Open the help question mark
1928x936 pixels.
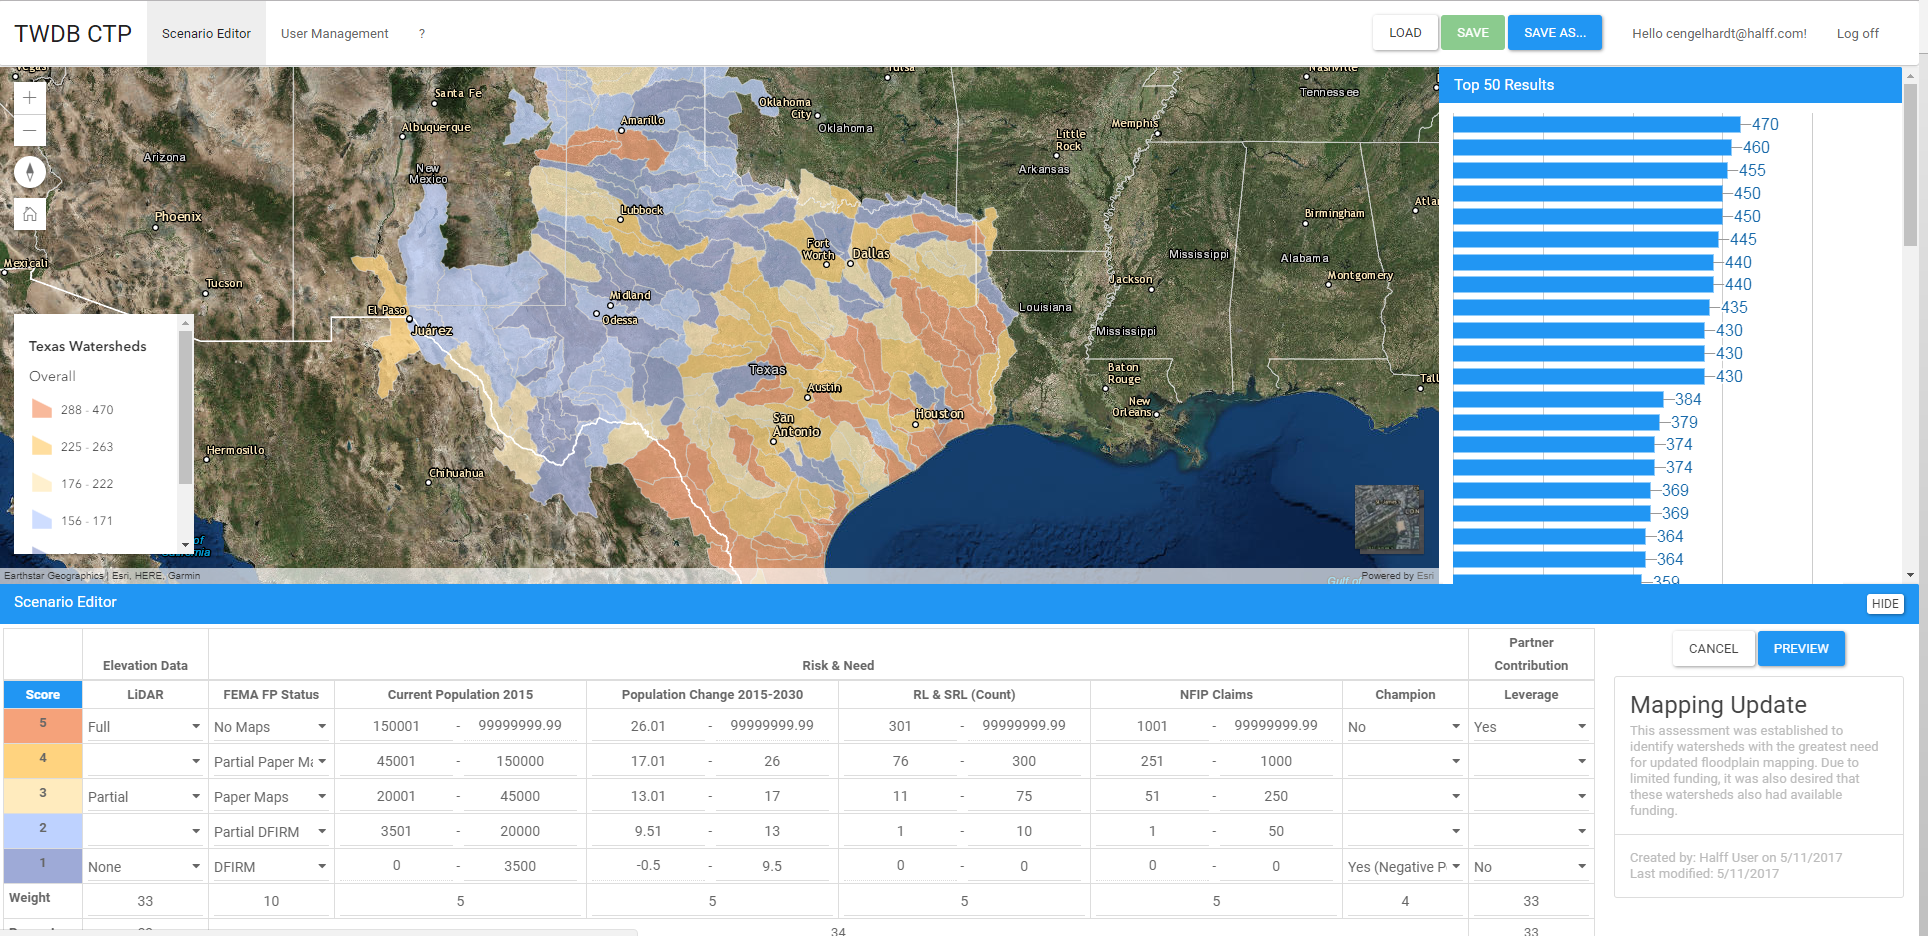[x=422, y=34]
